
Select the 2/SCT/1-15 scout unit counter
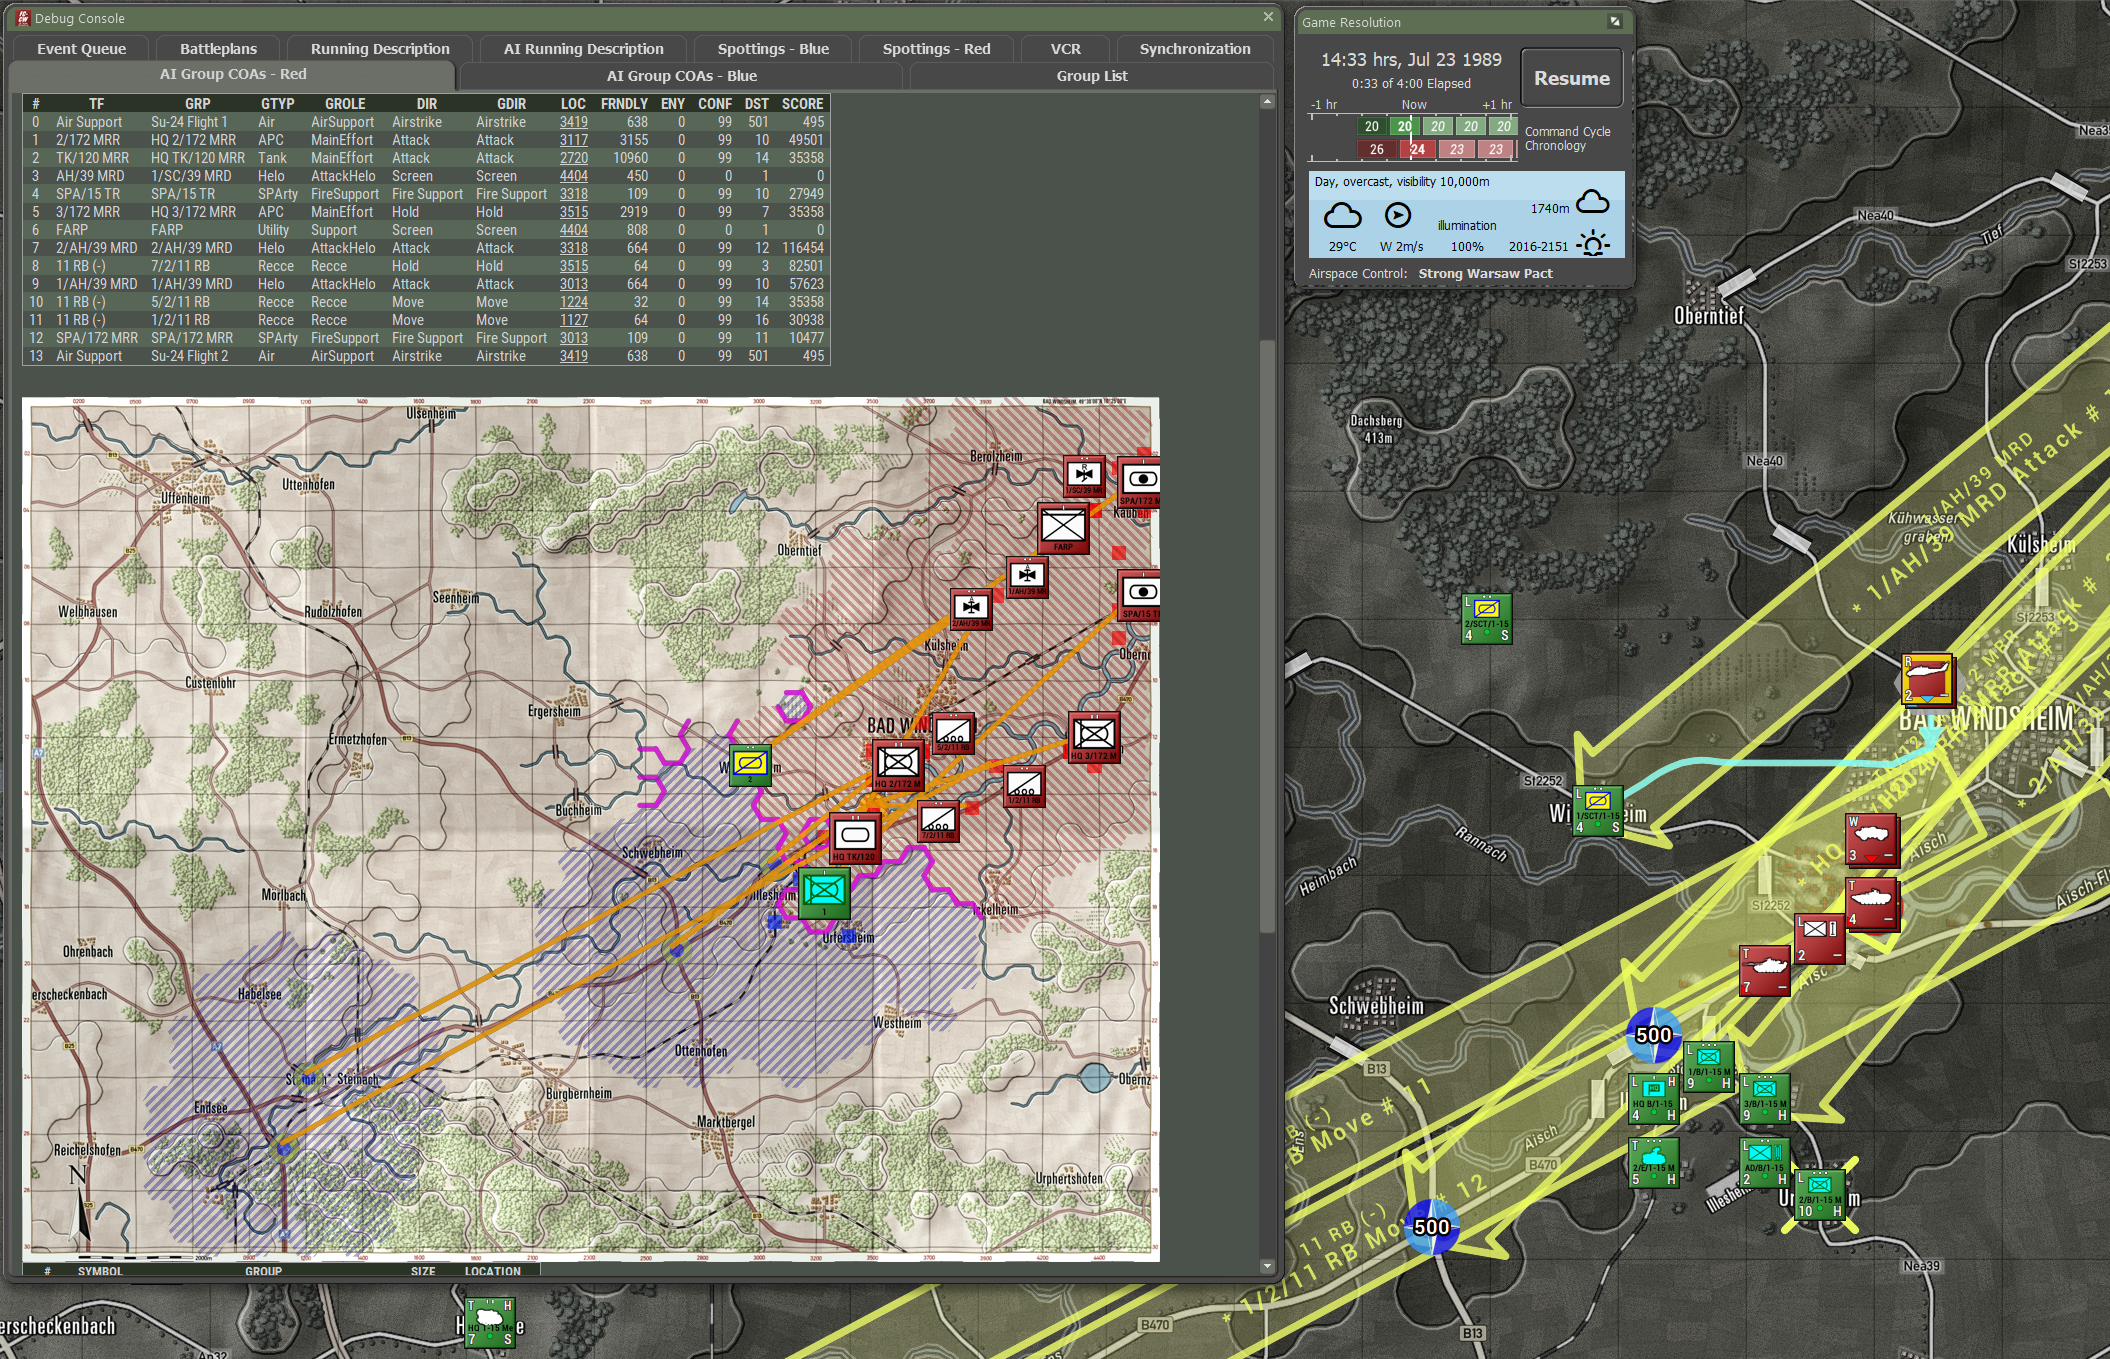coord(1486,618)
